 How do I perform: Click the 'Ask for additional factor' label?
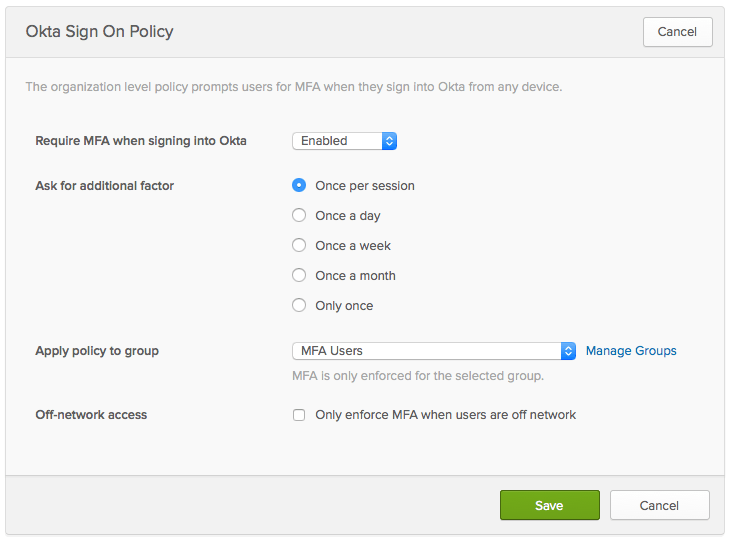point(105,185)
